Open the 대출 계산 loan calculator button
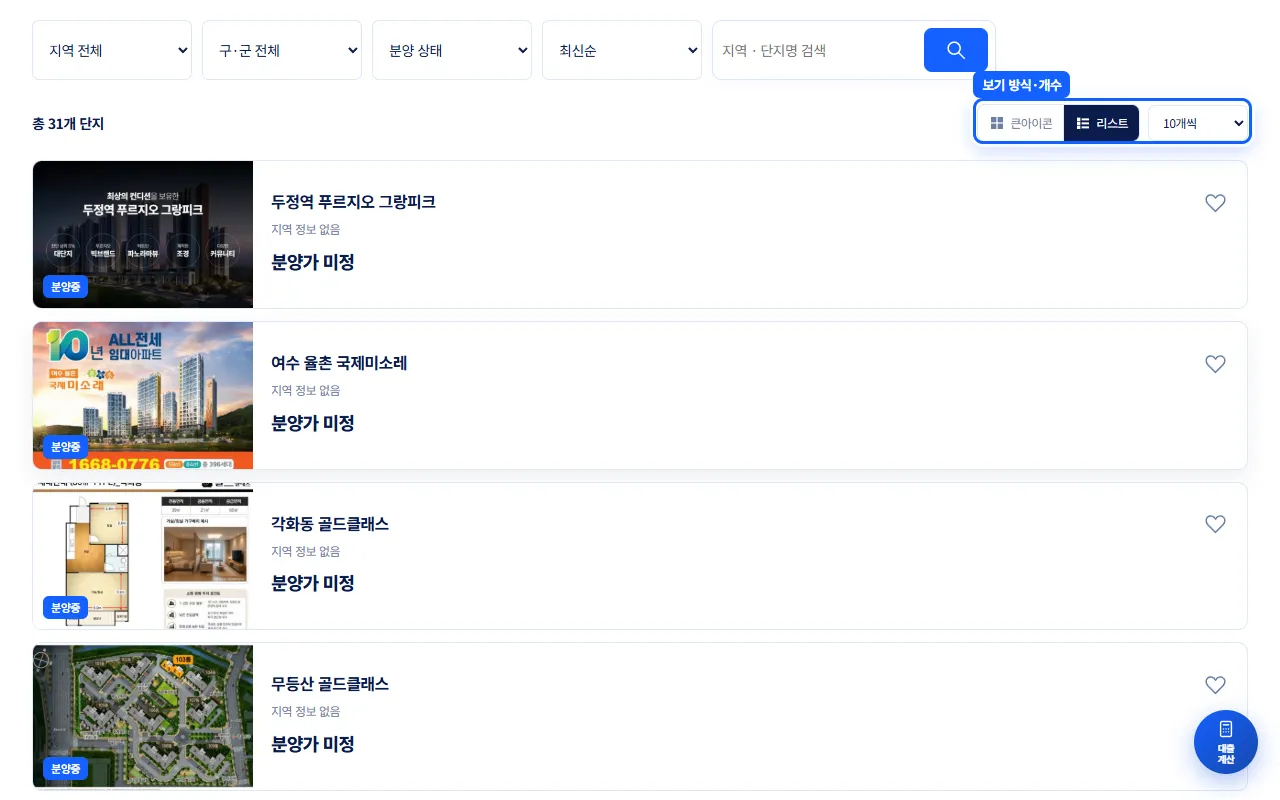This screenshot has width=1280, height=800. click(x=1226, y=742)
